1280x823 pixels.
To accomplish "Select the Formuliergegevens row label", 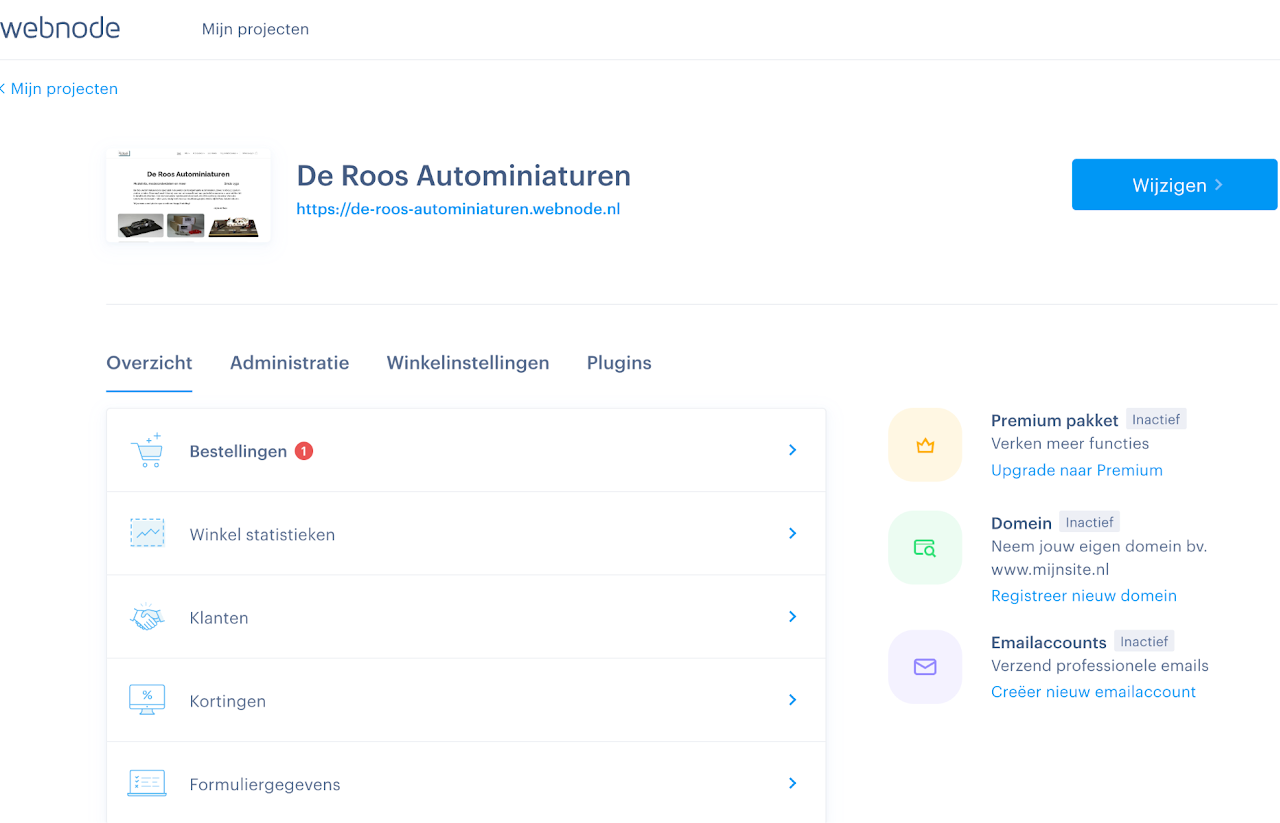I will tap(265, 784).
